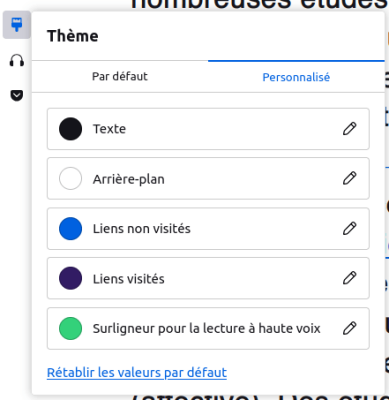The image size is (389, 400).
Task: Select the Personnalisé tab
Action: (x=296, y=77)
